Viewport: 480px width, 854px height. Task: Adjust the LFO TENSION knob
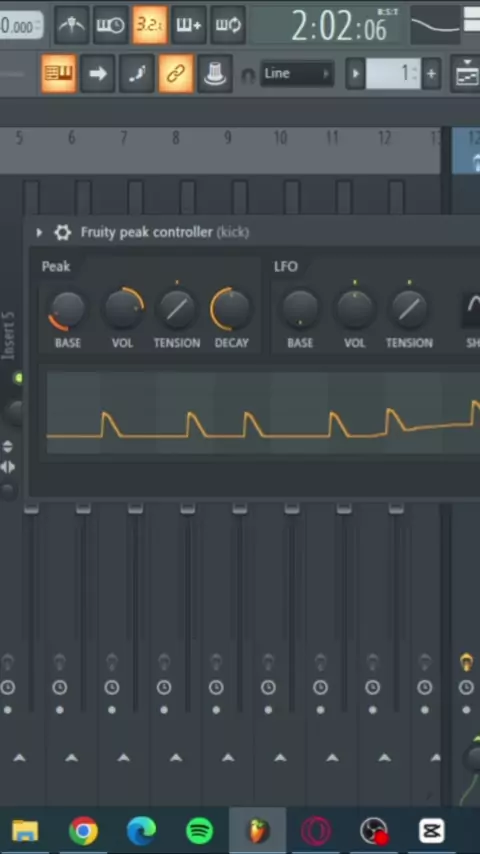409,309
